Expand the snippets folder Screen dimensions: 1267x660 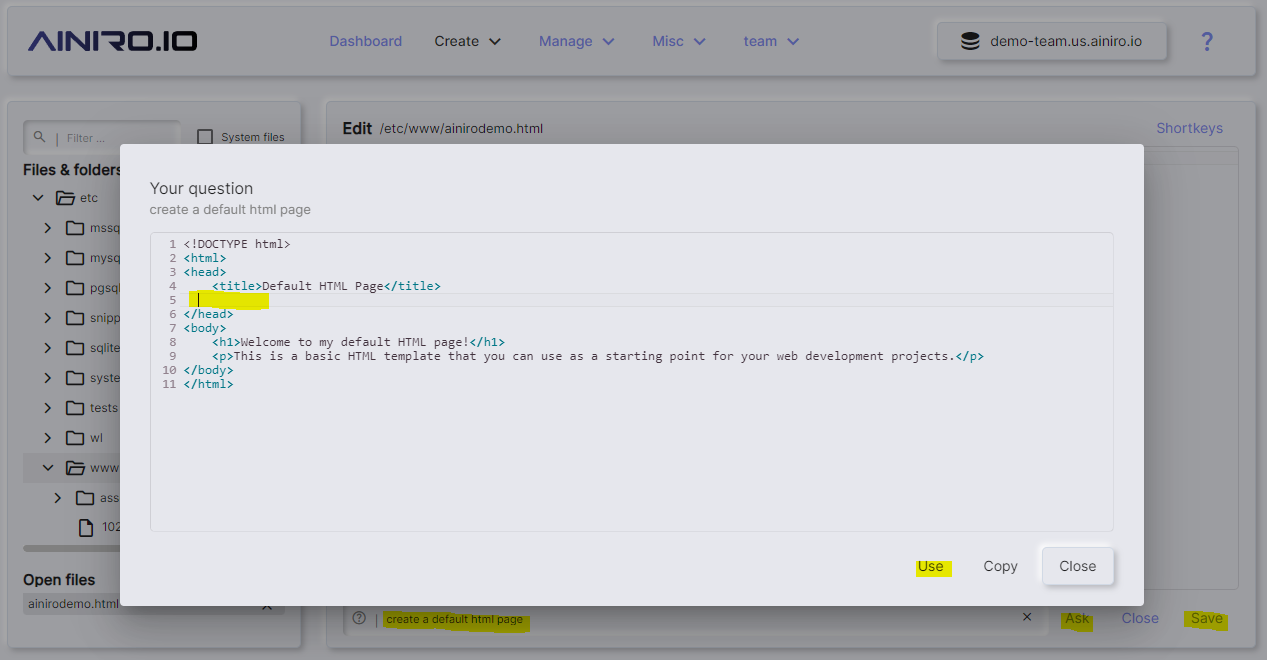coord(47,318)
